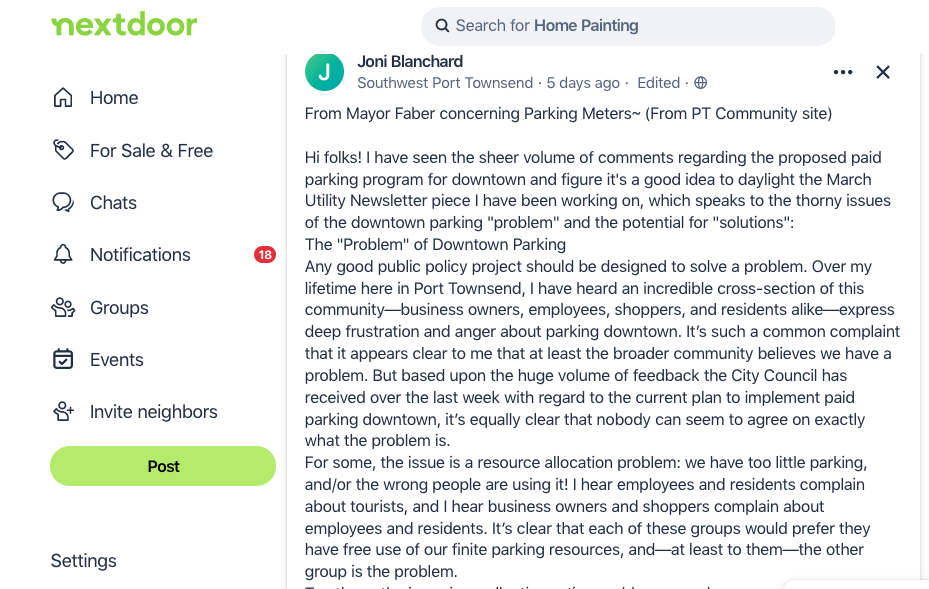Go to the For Sale & Free page
The height and width of the screenshot is (589, 929).
point(151,151)
